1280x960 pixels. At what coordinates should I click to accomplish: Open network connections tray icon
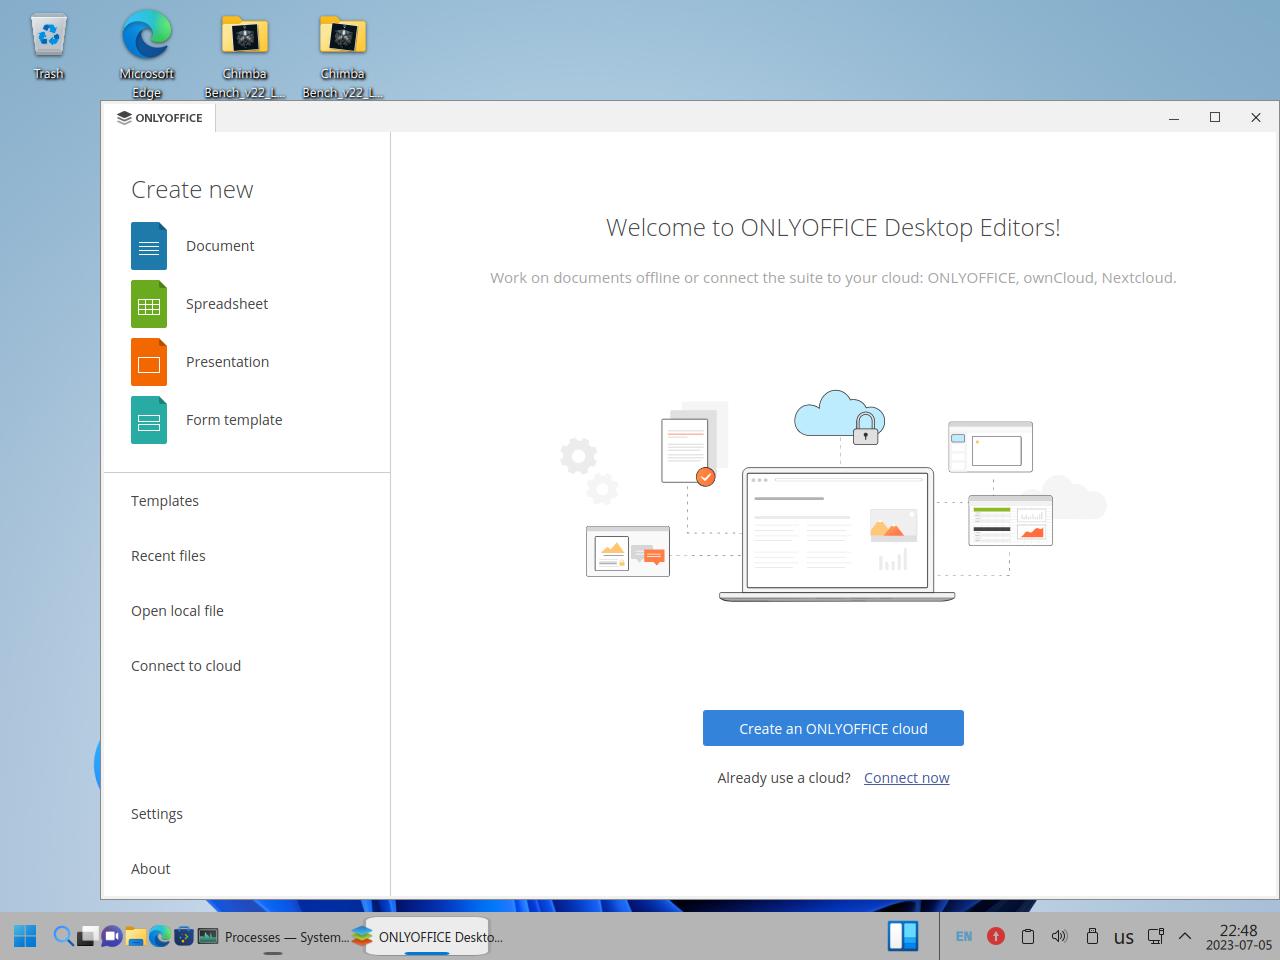pos(1156,936)
